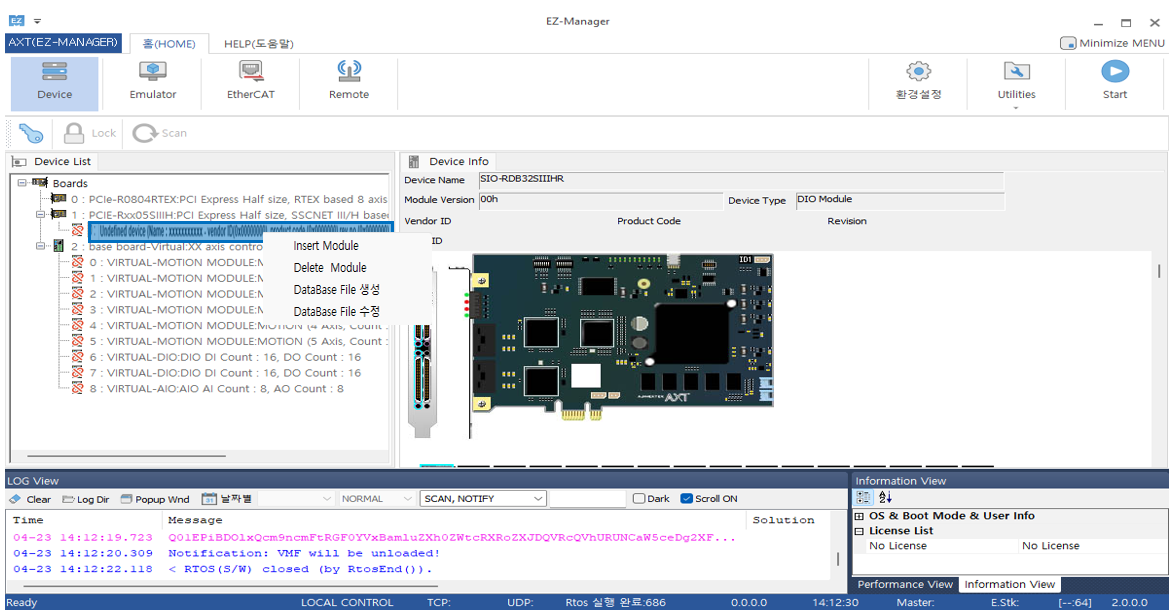Select DataBase File 생성 menu entry
This screenshot has height=610, width=1170.
click(337, 289)
